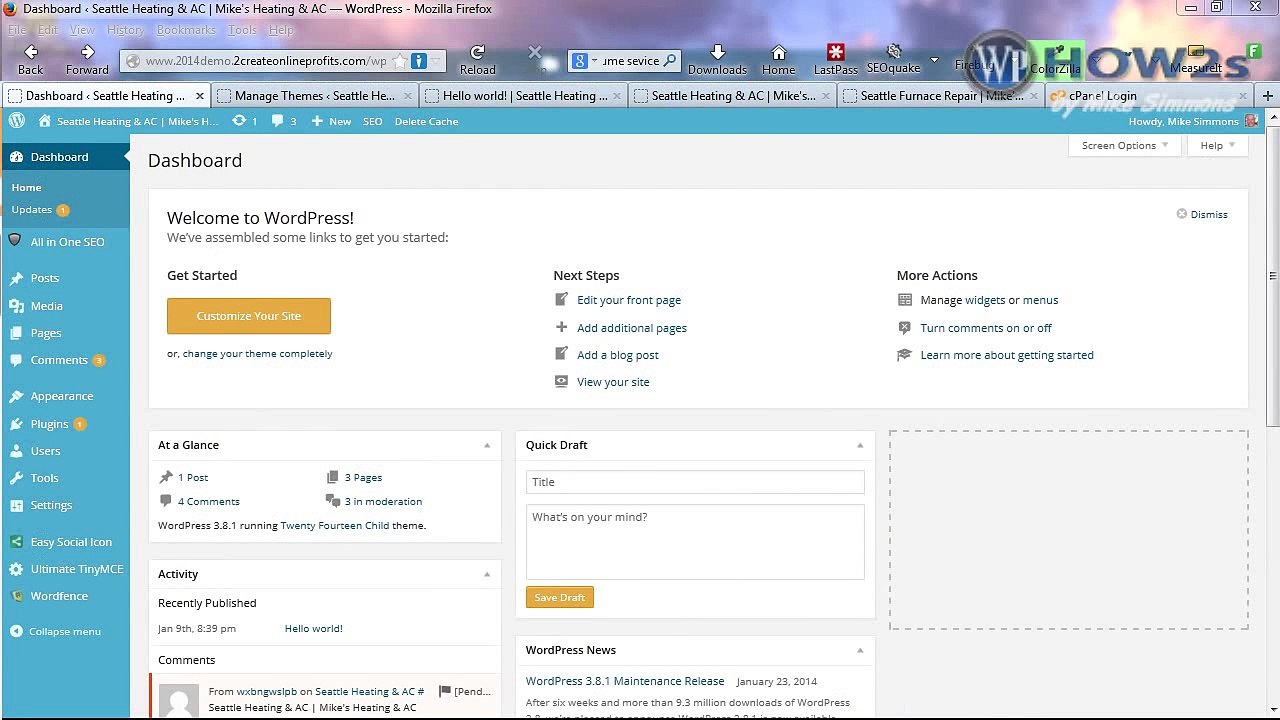The image size is (1280, 720).
Task: Open Twenty Fourteen Child theme link
Action: pyautogui.click(x=335, y=526)
